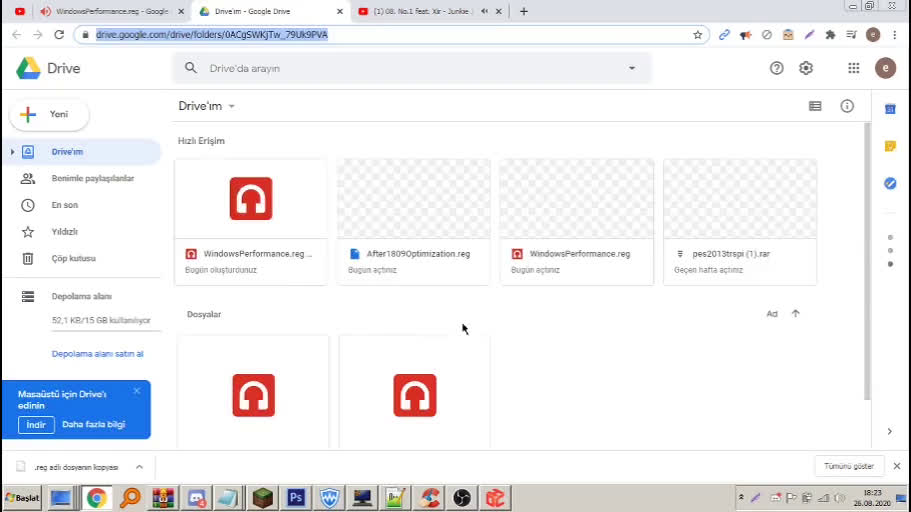Open Çöp kutusu in sidebar
The width and height of the screenshot is (911, 512).
73,258
